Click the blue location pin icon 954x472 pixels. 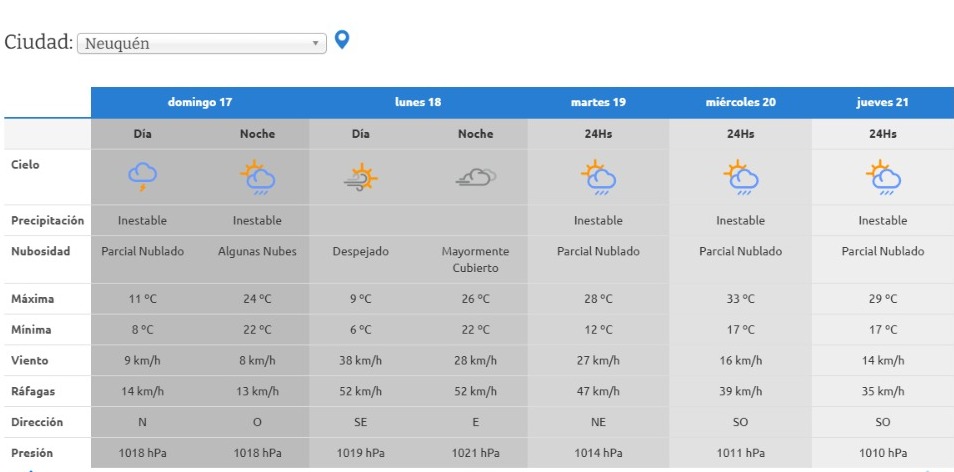pyautogui.click(x=342, y=40)
